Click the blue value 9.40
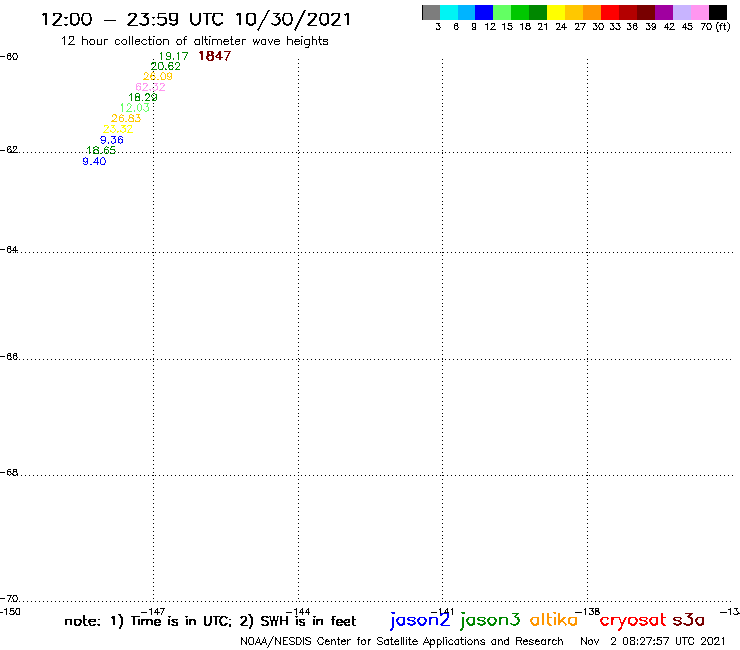The image size is (740, 650). click(94, 161)
